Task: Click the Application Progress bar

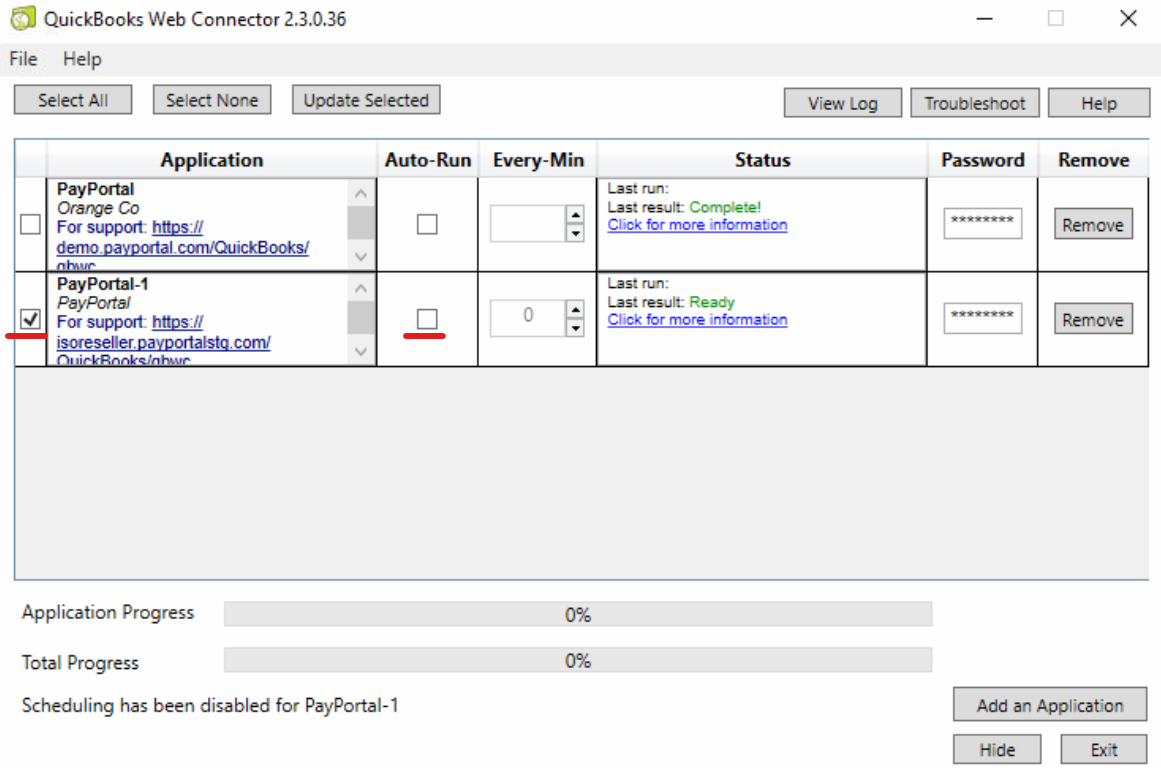Action: click(x=578, y=614)
